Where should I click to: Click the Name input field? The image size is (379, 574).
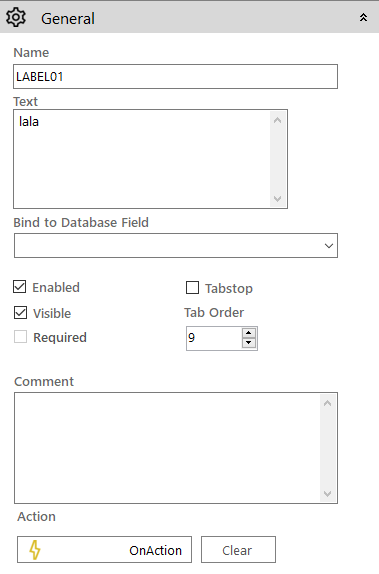point(175,77)
